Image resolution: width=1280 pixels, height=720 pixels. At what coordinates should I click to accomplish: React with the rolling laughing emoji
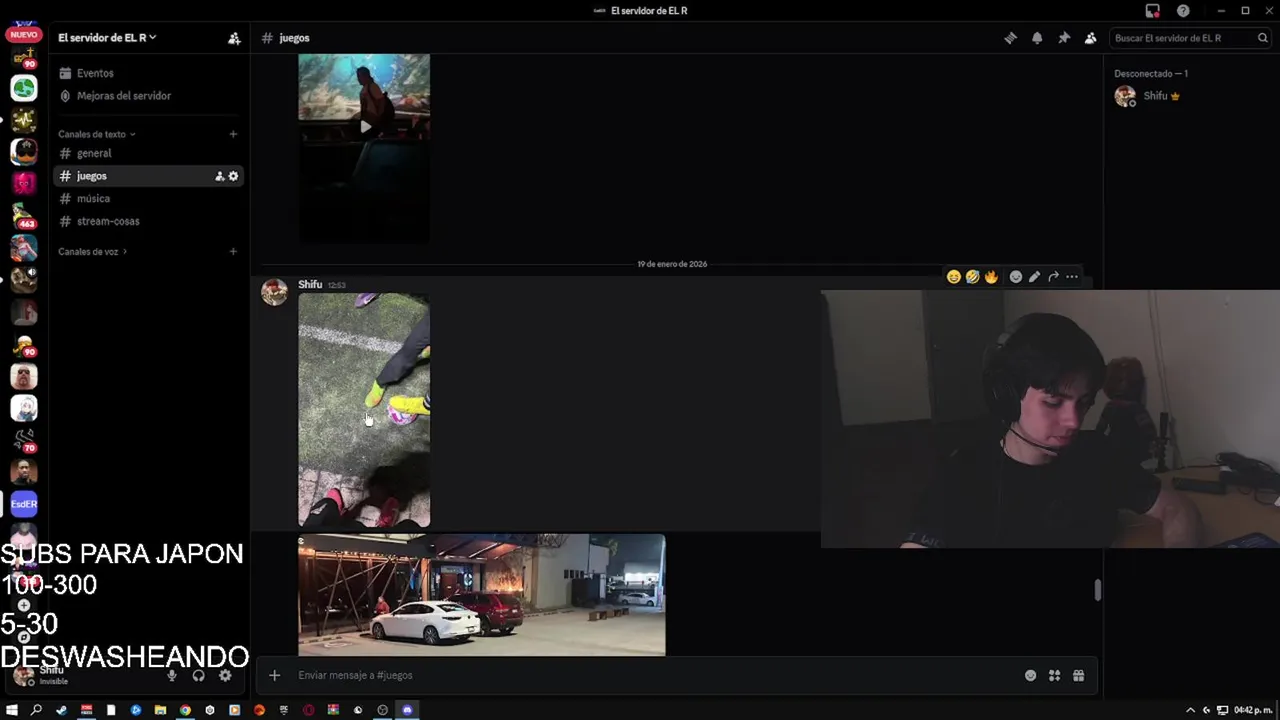point(972,277)
